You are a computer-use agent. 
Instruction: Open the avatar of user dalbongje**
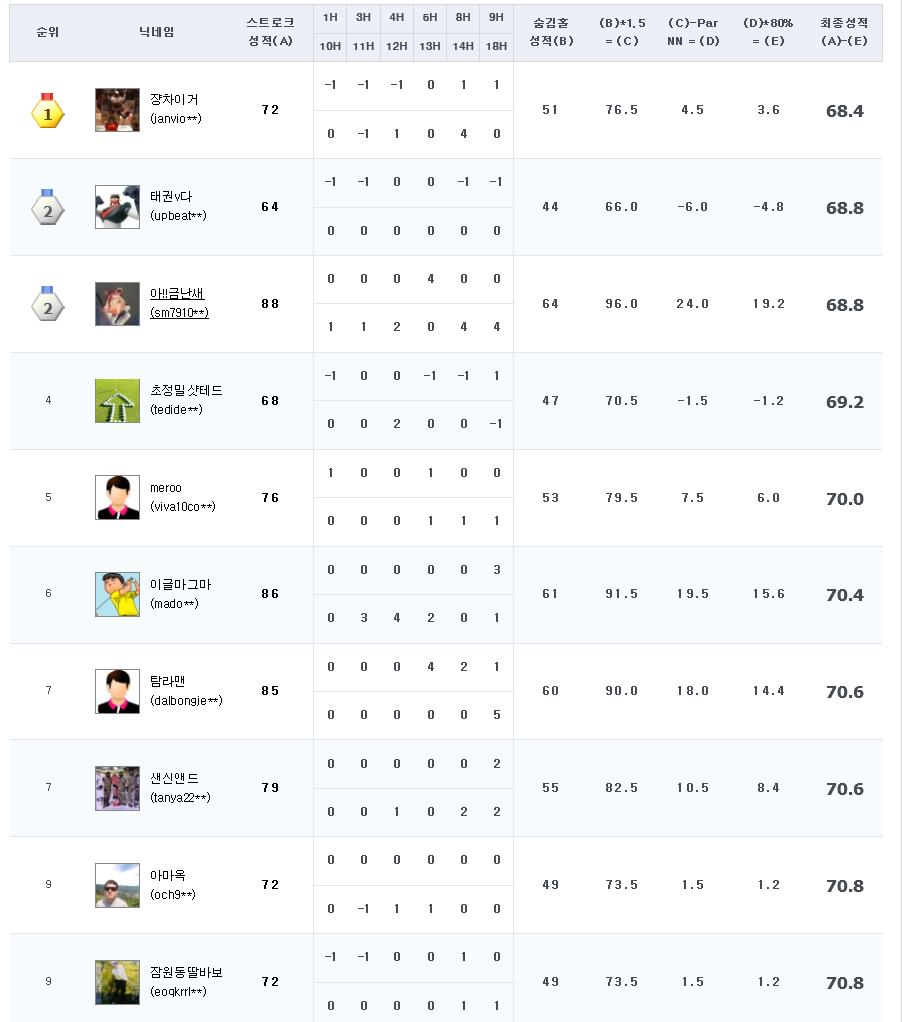(117, 691)
